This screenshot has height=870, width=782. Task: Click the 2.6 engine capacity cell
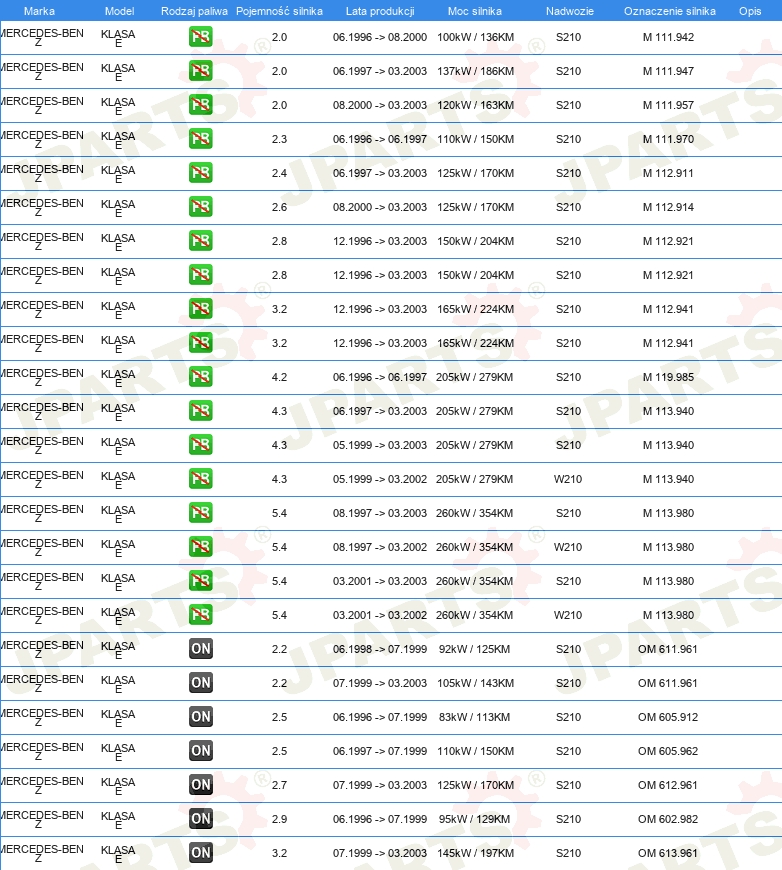279,207
